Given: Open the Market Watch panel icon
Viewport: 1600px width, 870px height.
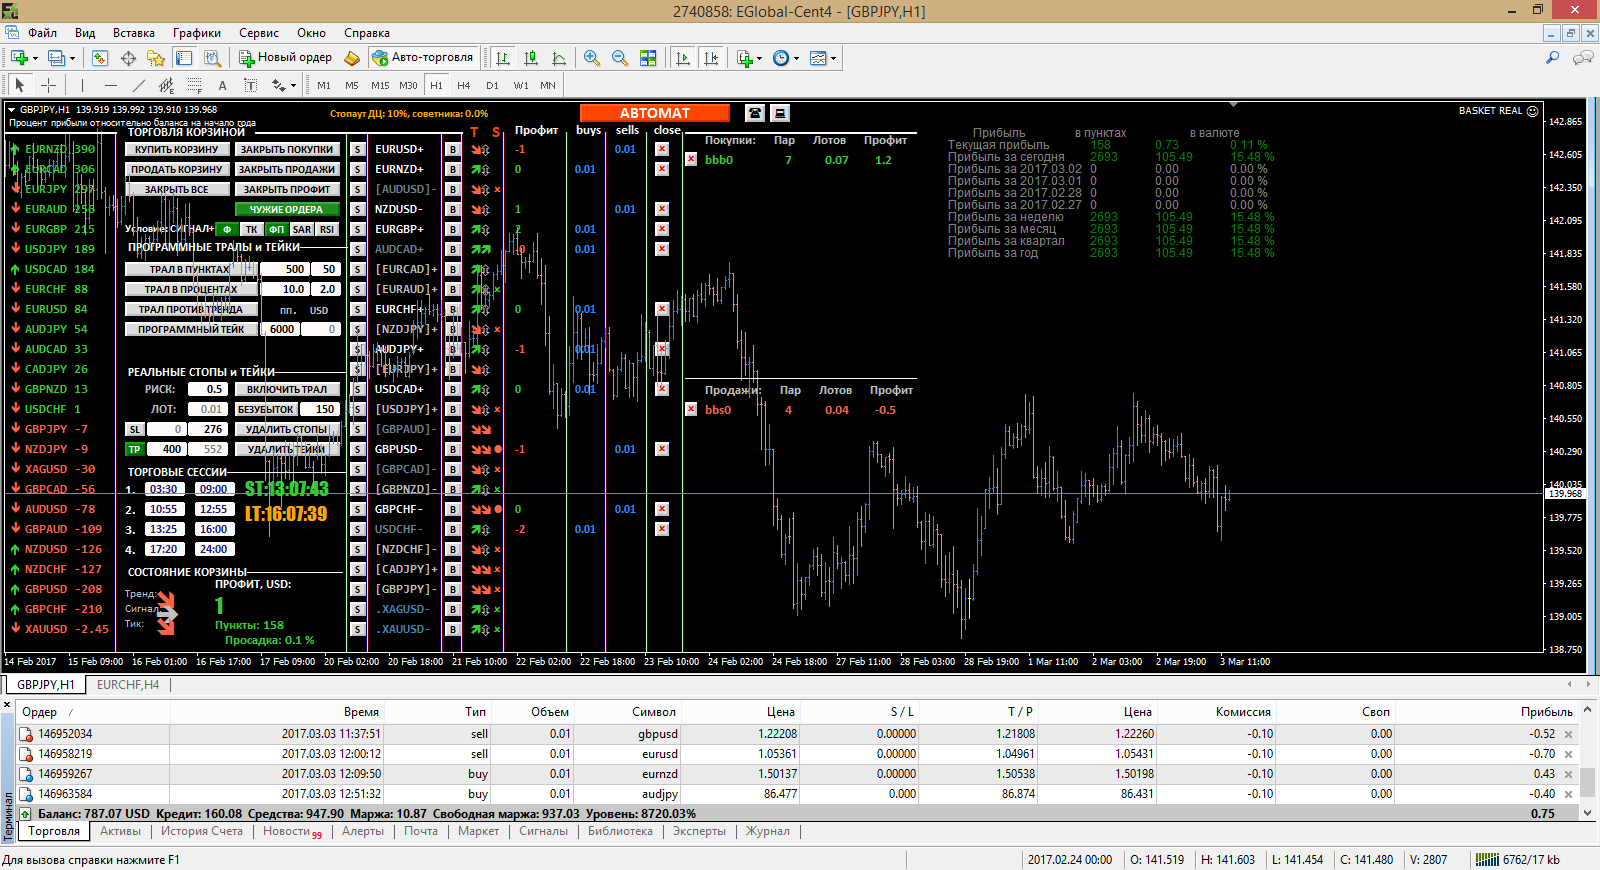Looking at the screenshot, I should [100, 58].
